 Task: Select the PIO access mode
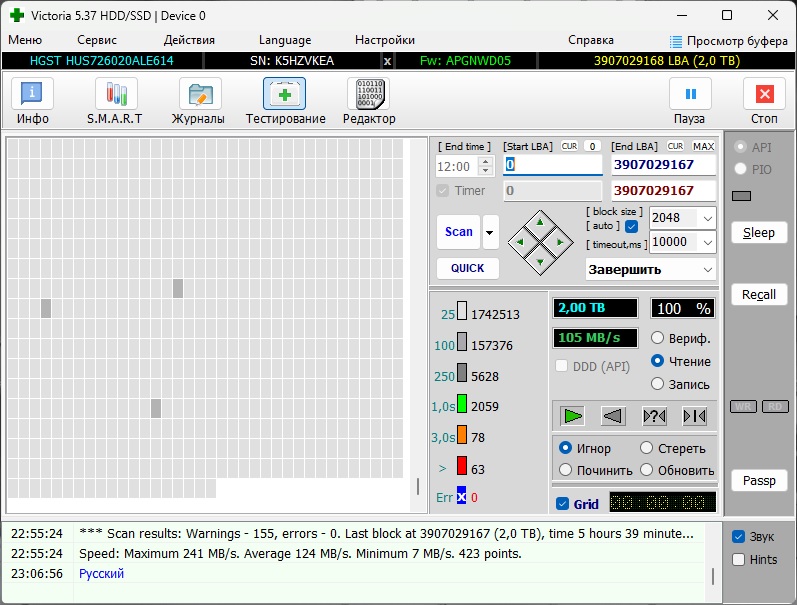point(740,169)
